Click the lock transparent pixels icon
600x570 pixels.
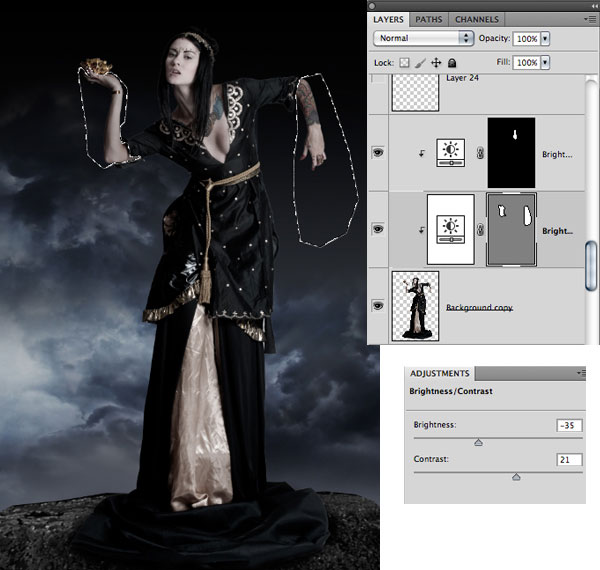(406, 62)
